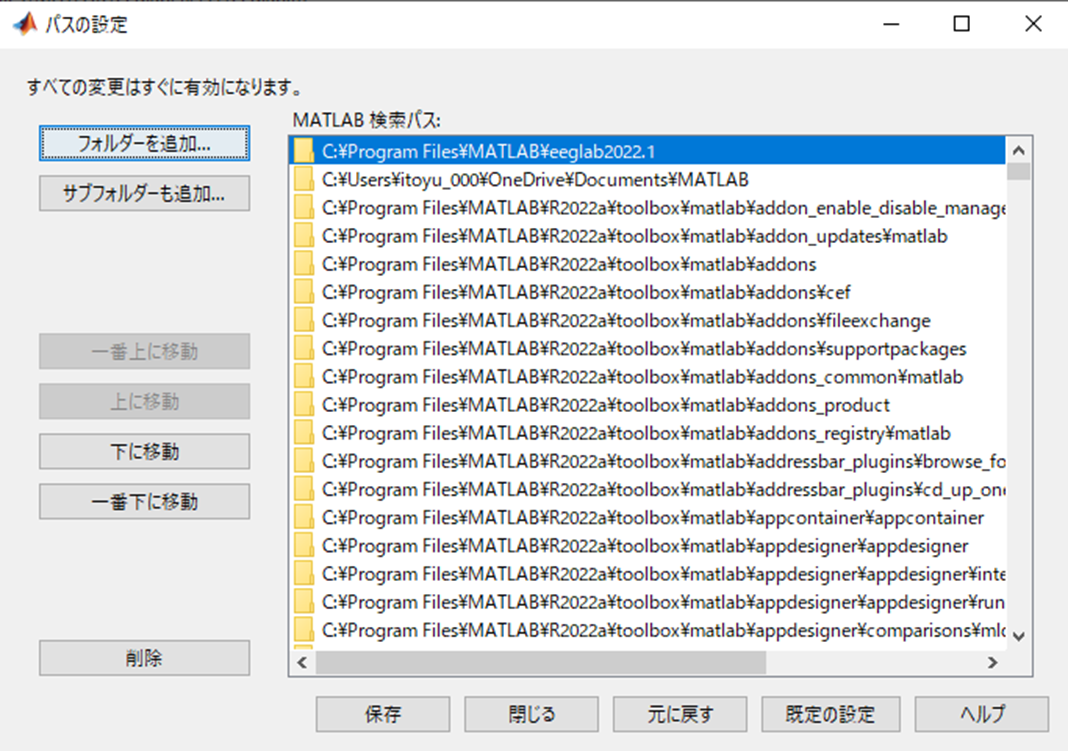This screenshot has height=751, width=1068.
Task: Select the addons\fileexchange path entry
Action: point(648,320)
